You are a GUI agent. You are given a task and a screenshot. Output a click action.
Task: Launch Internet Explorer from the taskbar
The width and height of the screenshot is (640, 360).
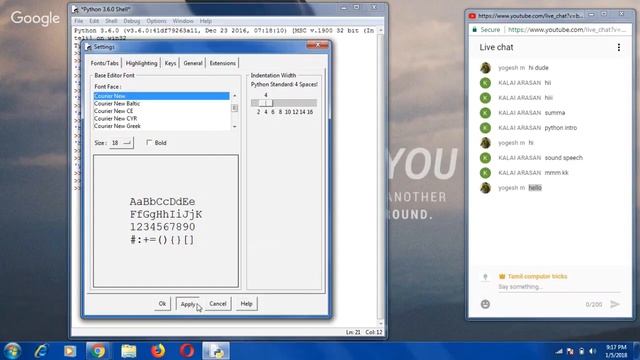pyautogui.click(x=41, y=351)
